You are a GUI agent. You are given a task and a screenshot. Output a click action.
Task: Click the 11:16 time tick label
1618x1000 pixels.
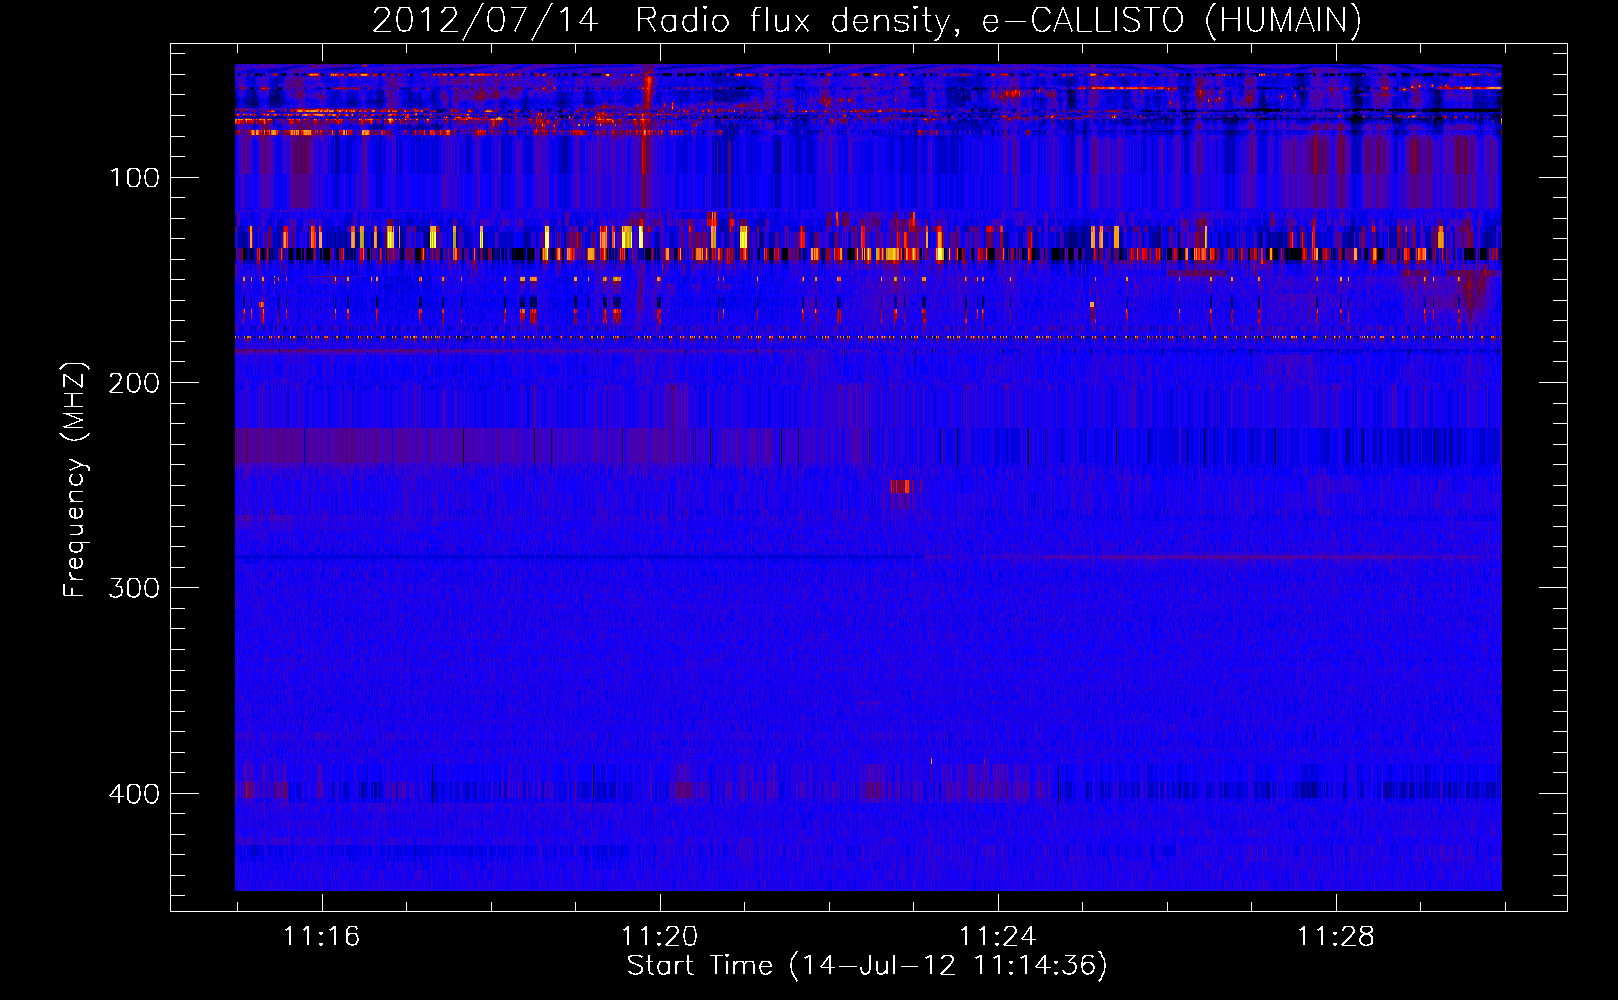tap(321, 936)
